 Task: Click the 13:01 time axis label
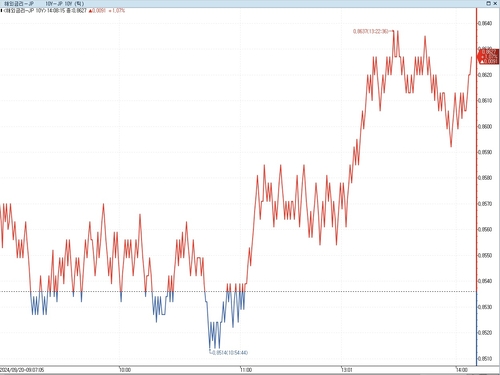pyautogui.click(x=347, y=370)
